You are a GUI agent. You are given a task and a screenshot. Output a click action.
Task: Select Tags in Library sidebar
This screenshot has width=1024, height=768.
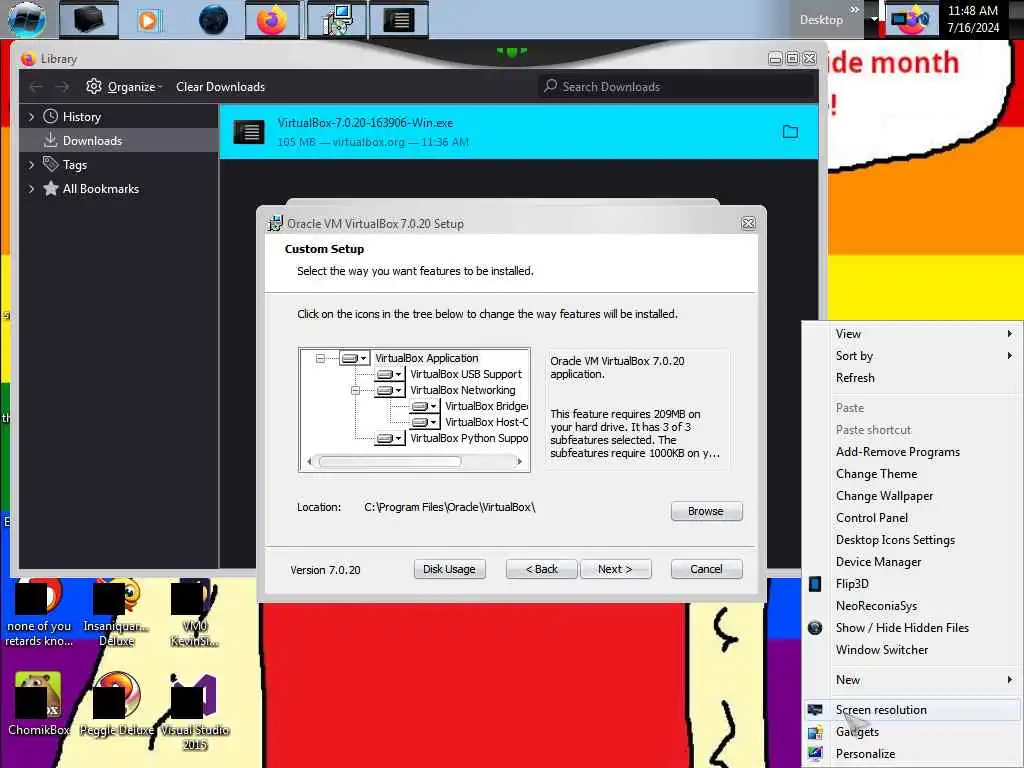click(x=74, y=165)
